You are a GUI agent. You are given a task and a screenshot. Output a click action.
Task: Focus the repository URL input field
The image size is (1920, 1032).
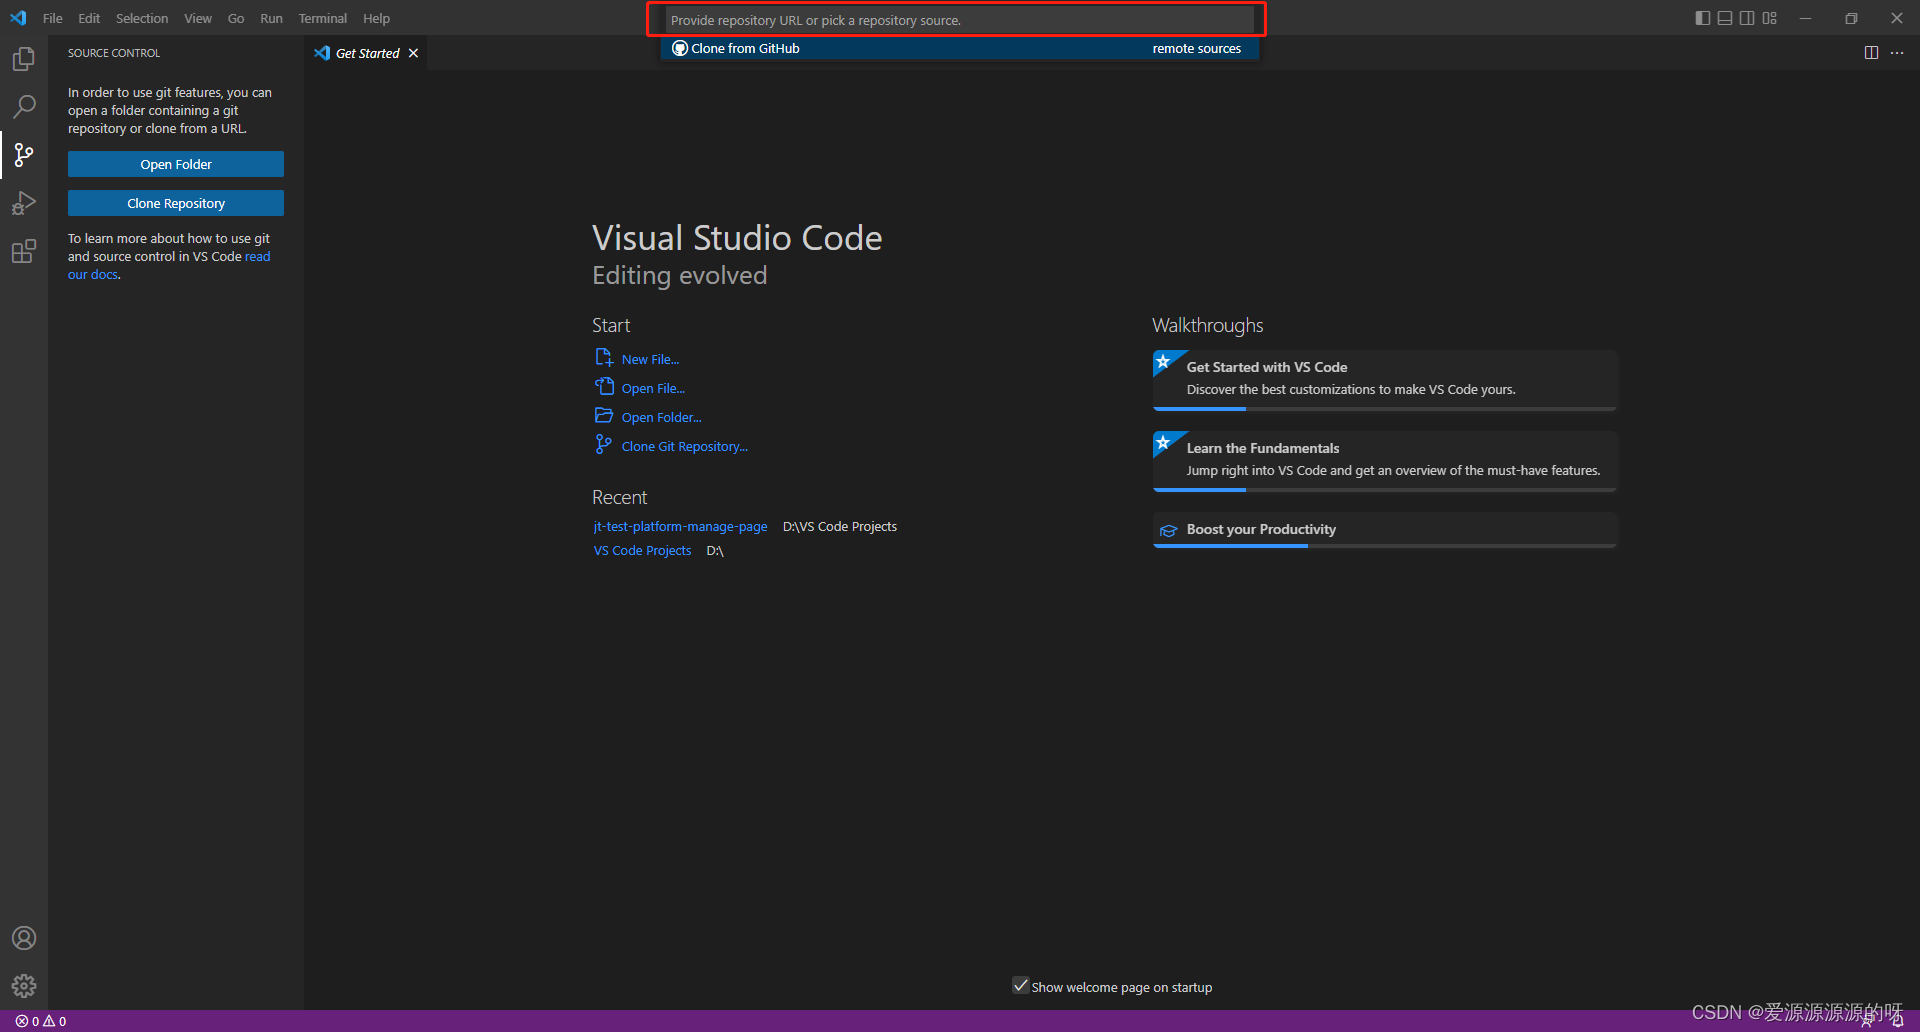958,20
